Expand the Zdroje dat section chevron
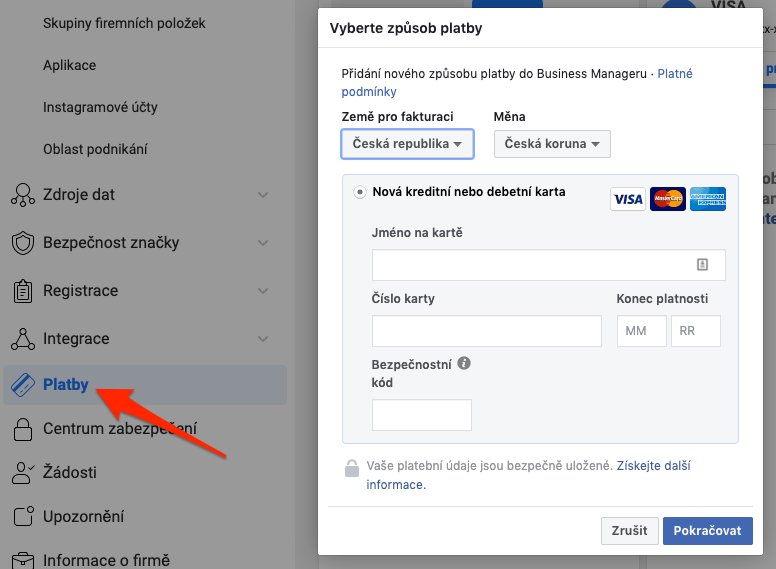Screen dimensions: 776x569 coord(263,195)
